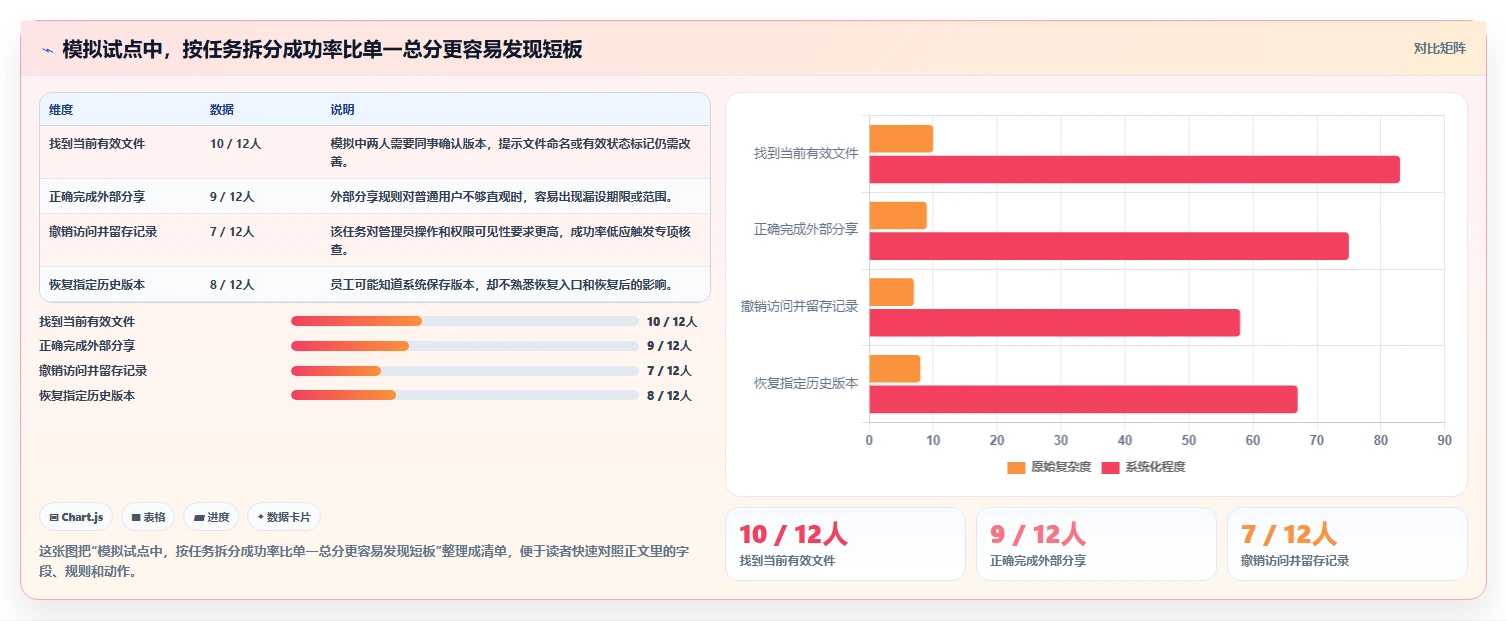Click the 数据 table column header
Image resolution: width=1507 pixels, height=621 pixels.
tap(222, 110)
